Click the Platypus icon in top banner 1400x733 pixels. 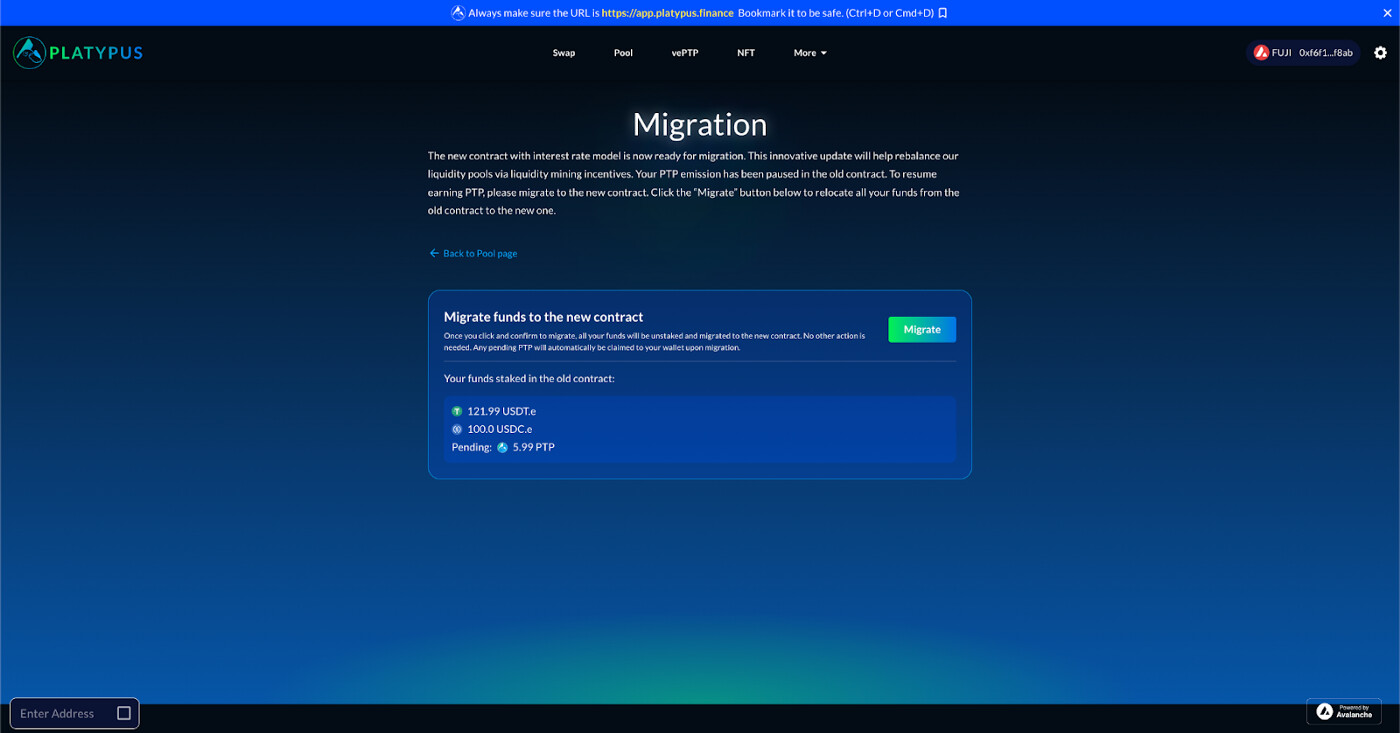point(458,13)
